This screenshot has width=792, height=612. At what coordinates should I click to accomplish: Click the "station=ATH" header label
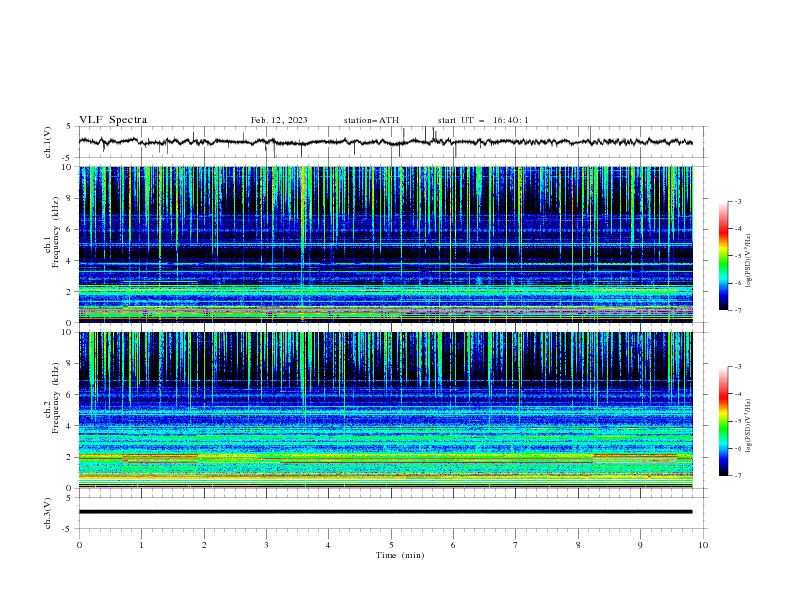(x=371, y=120)
